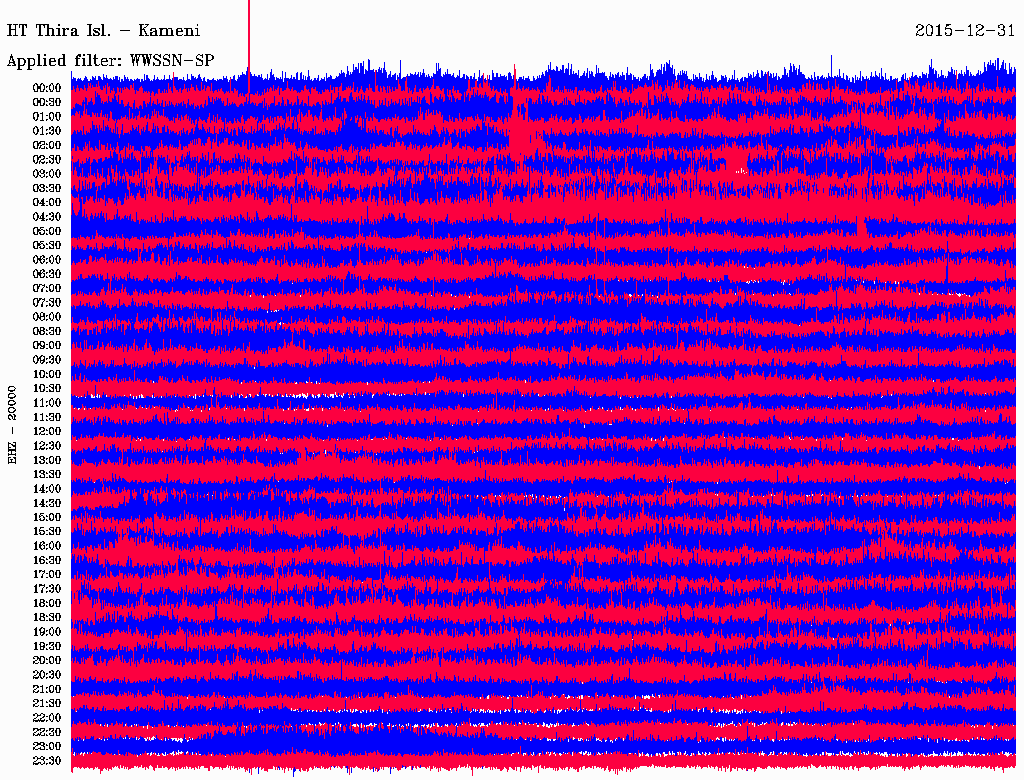Select the 18:30 trace label
The image size is (1024, 780).
47,617
